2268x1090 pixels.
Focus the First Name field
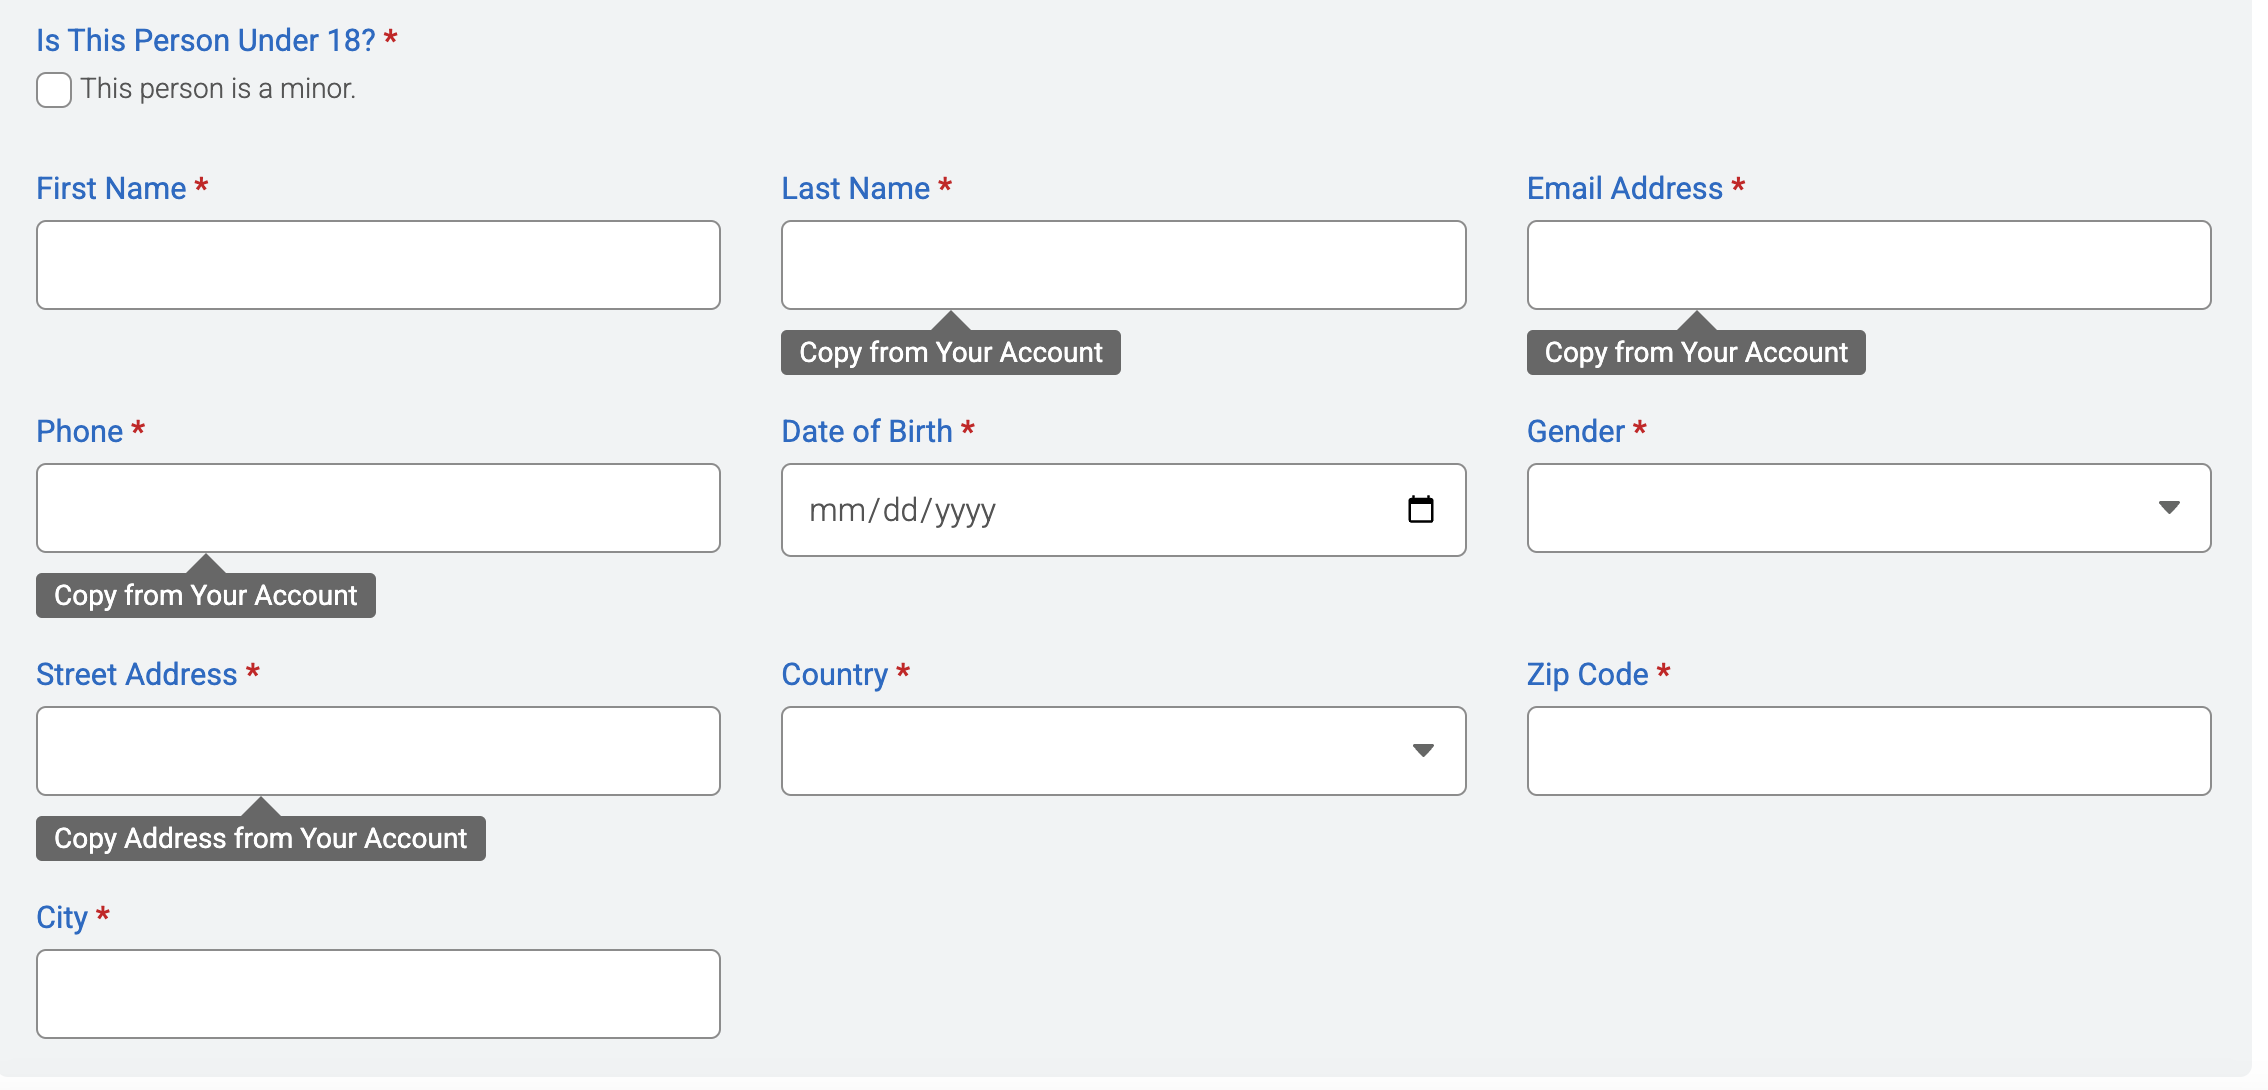click(x=378, y=265)
